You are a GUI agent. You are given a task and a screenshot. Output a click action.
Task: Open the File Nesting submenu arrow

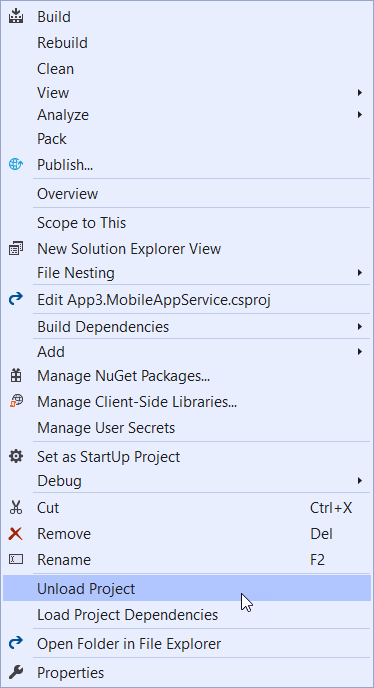point(360,273)
